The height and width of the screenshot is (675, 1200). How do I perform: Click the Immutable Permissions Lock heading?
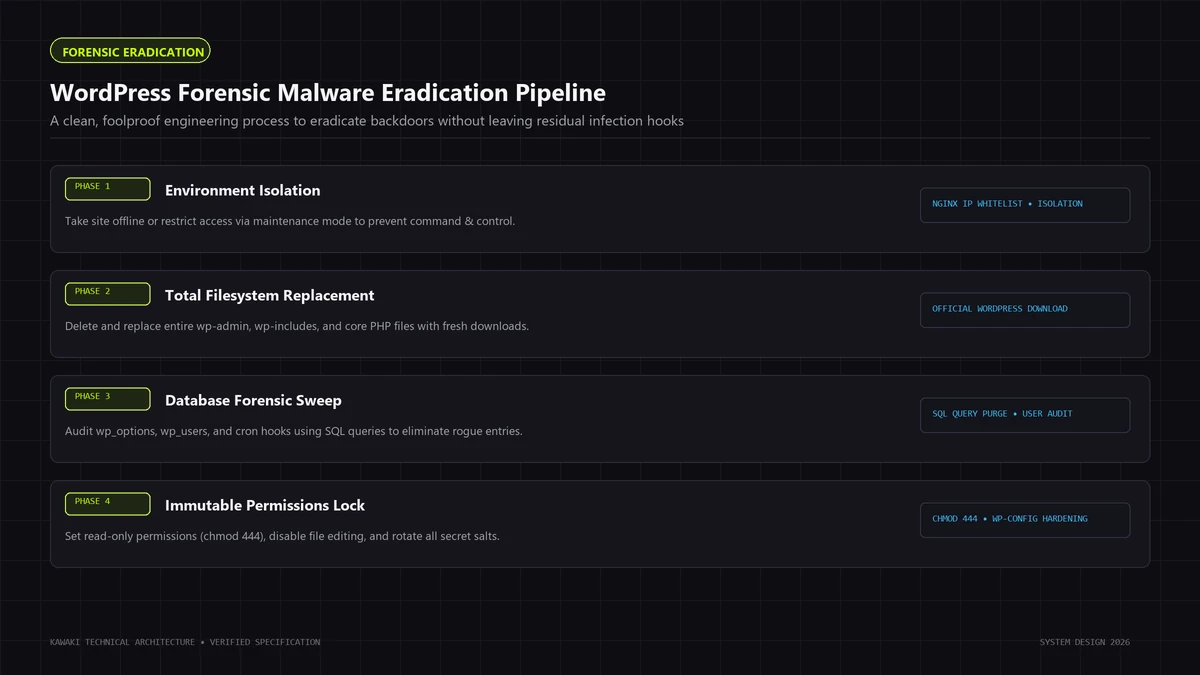265,505
